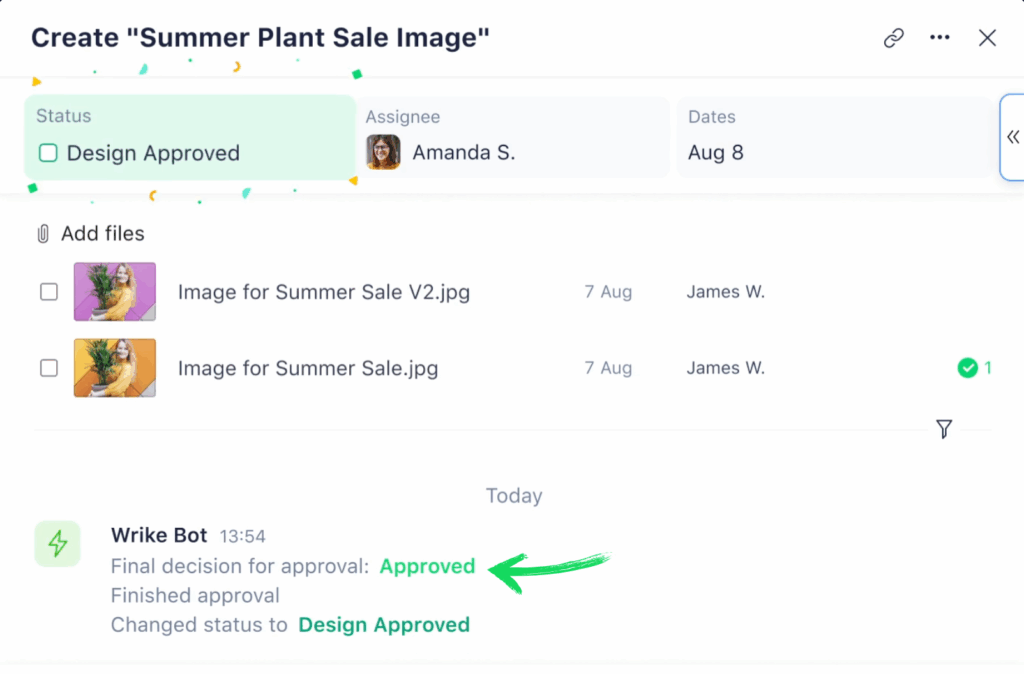1024x674 pixels.
Task: Tick checkbox for Image for Summer Sale V2.jpg
Action: [49, 292]
